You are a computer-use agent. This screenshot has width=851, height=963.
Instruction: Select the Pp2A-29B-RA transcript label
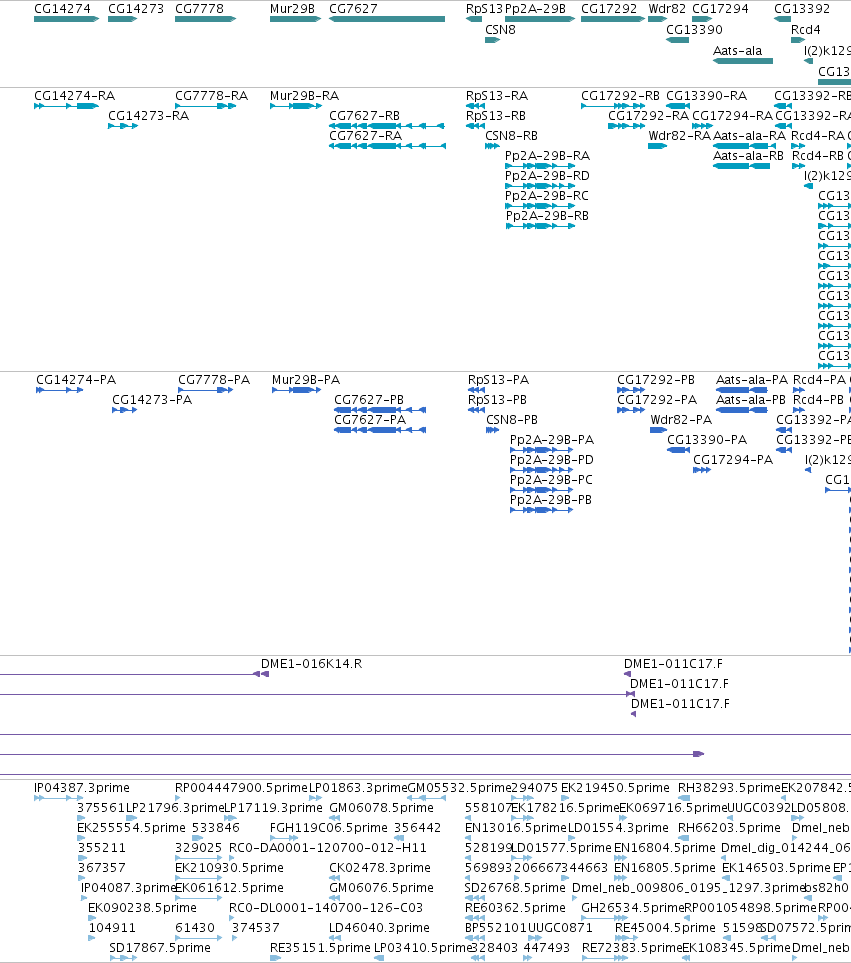click(x=547, y=155)
